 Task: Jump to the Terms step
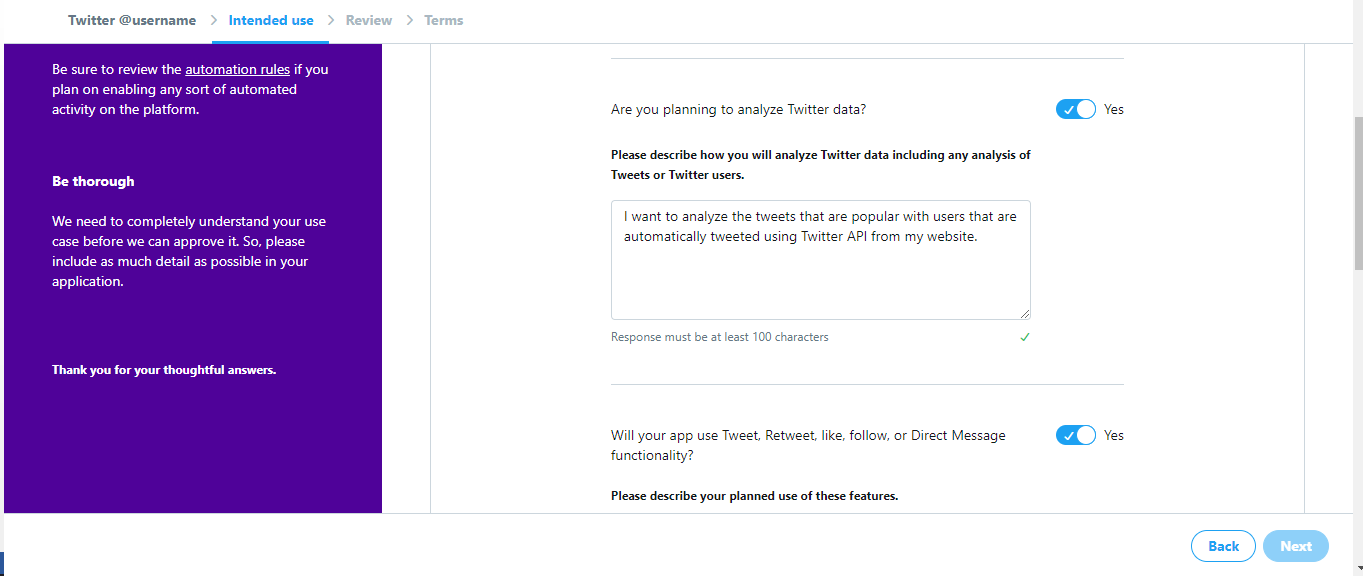(x=444, y=20)
